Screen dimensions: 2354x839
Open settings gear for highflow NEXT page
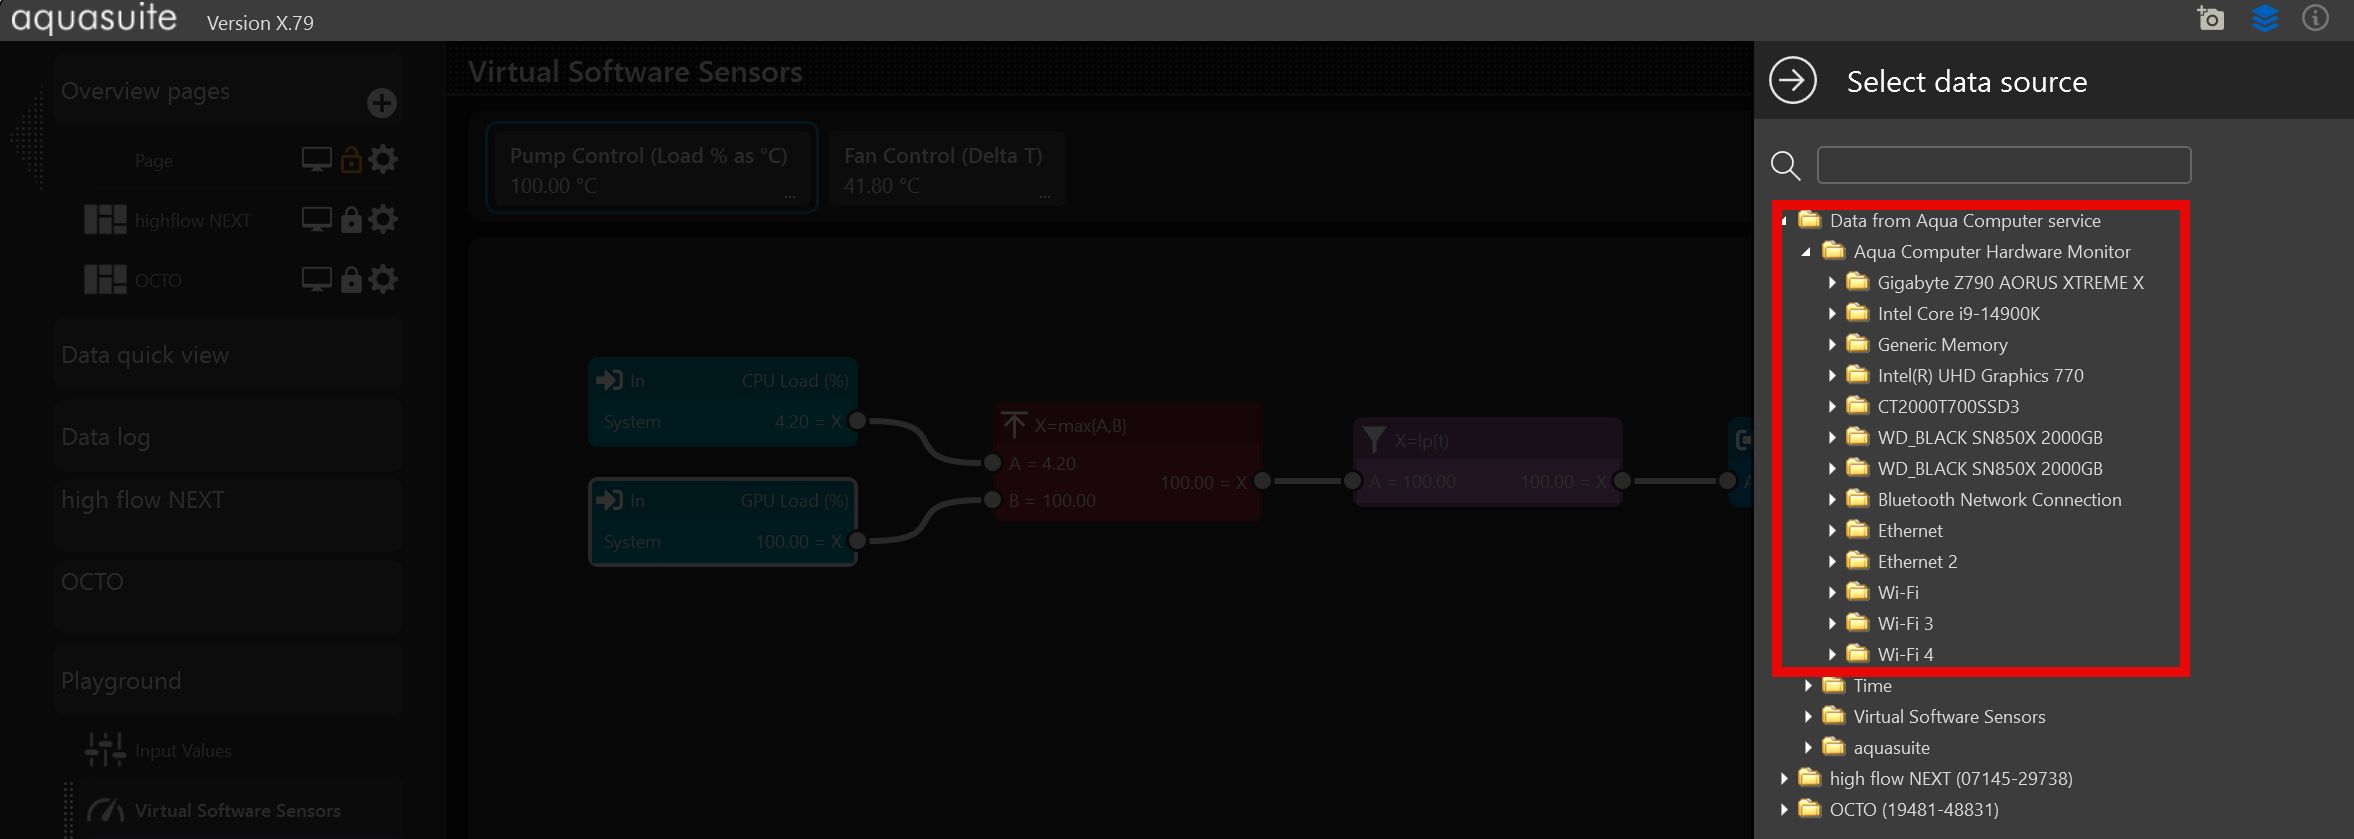click(383, 219)
